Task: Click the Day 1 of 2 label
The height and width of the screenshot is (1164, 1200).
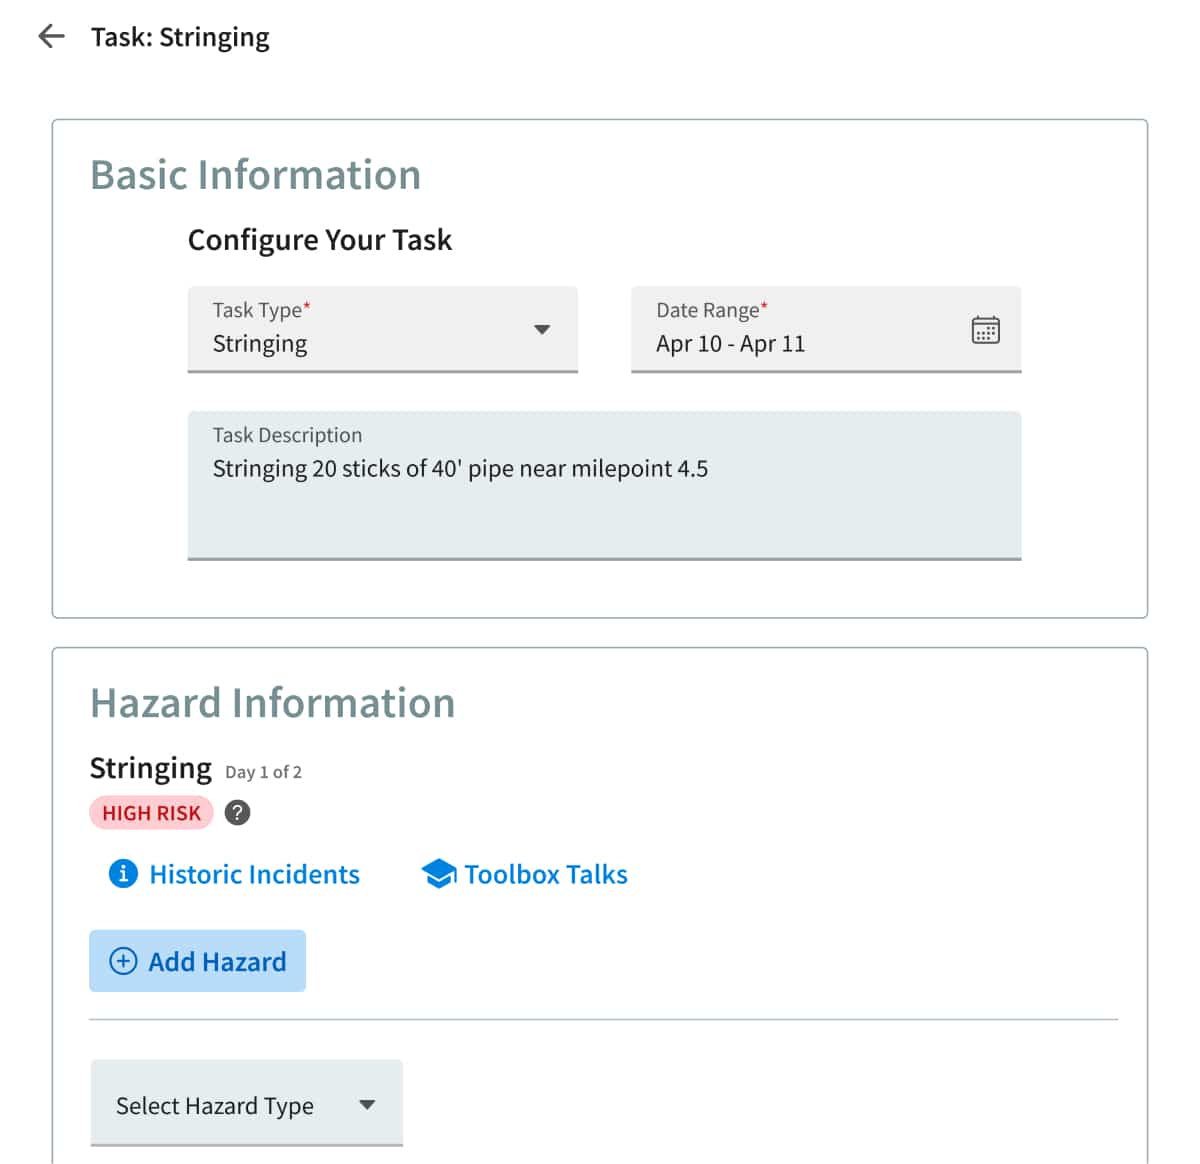Action: tap(263, 772)
